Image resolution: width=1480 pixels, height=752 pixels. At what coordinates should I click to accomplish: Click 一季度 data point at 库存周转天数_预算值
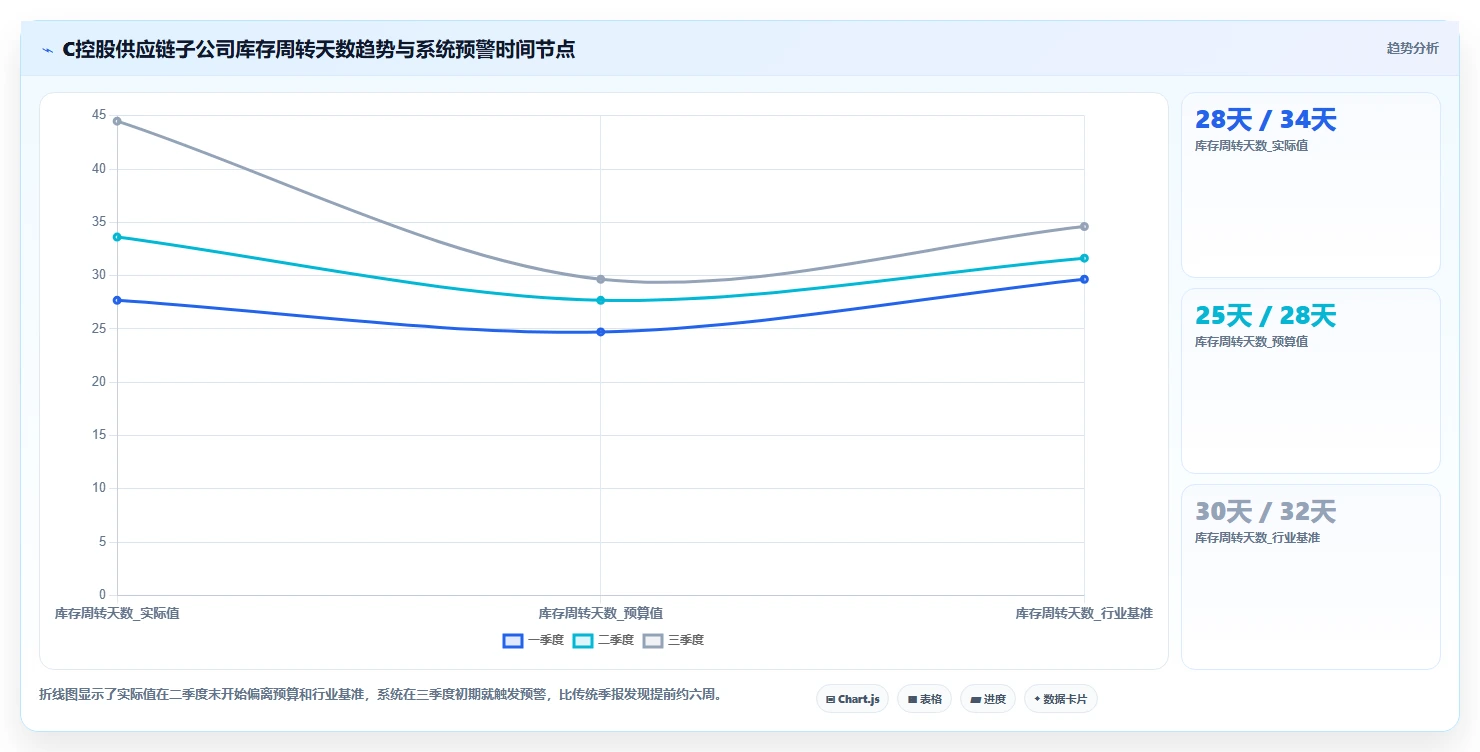[600, 332]
